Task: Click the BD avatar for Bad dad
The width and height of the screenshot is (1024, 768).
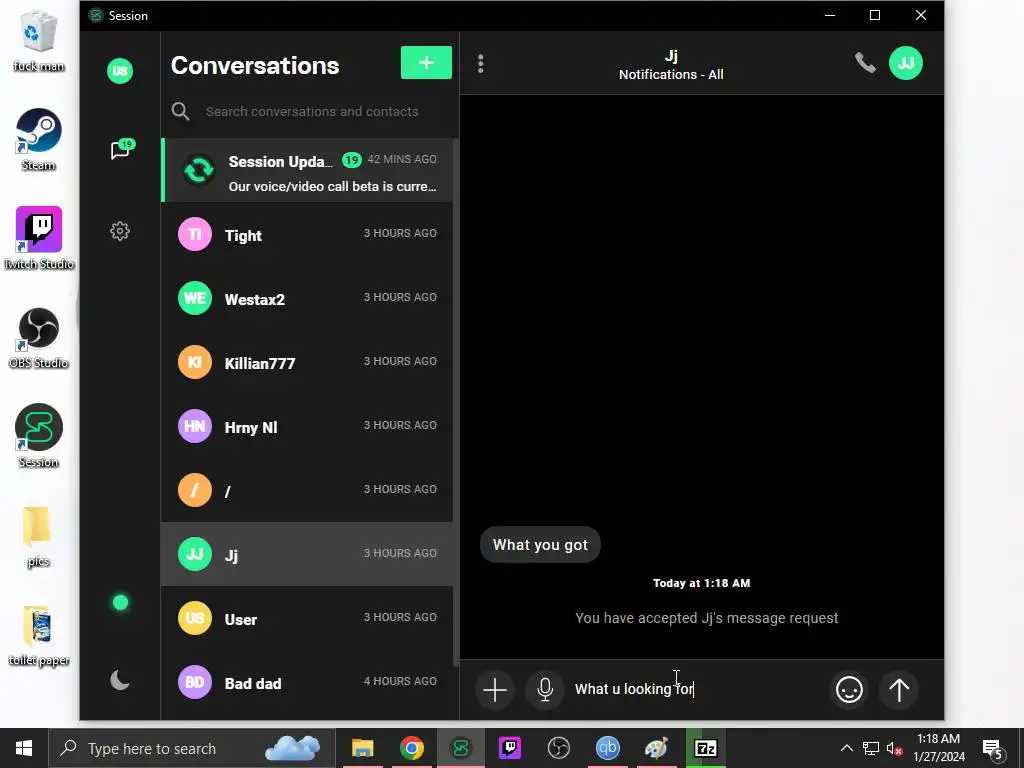Action: tap(195, 682)
